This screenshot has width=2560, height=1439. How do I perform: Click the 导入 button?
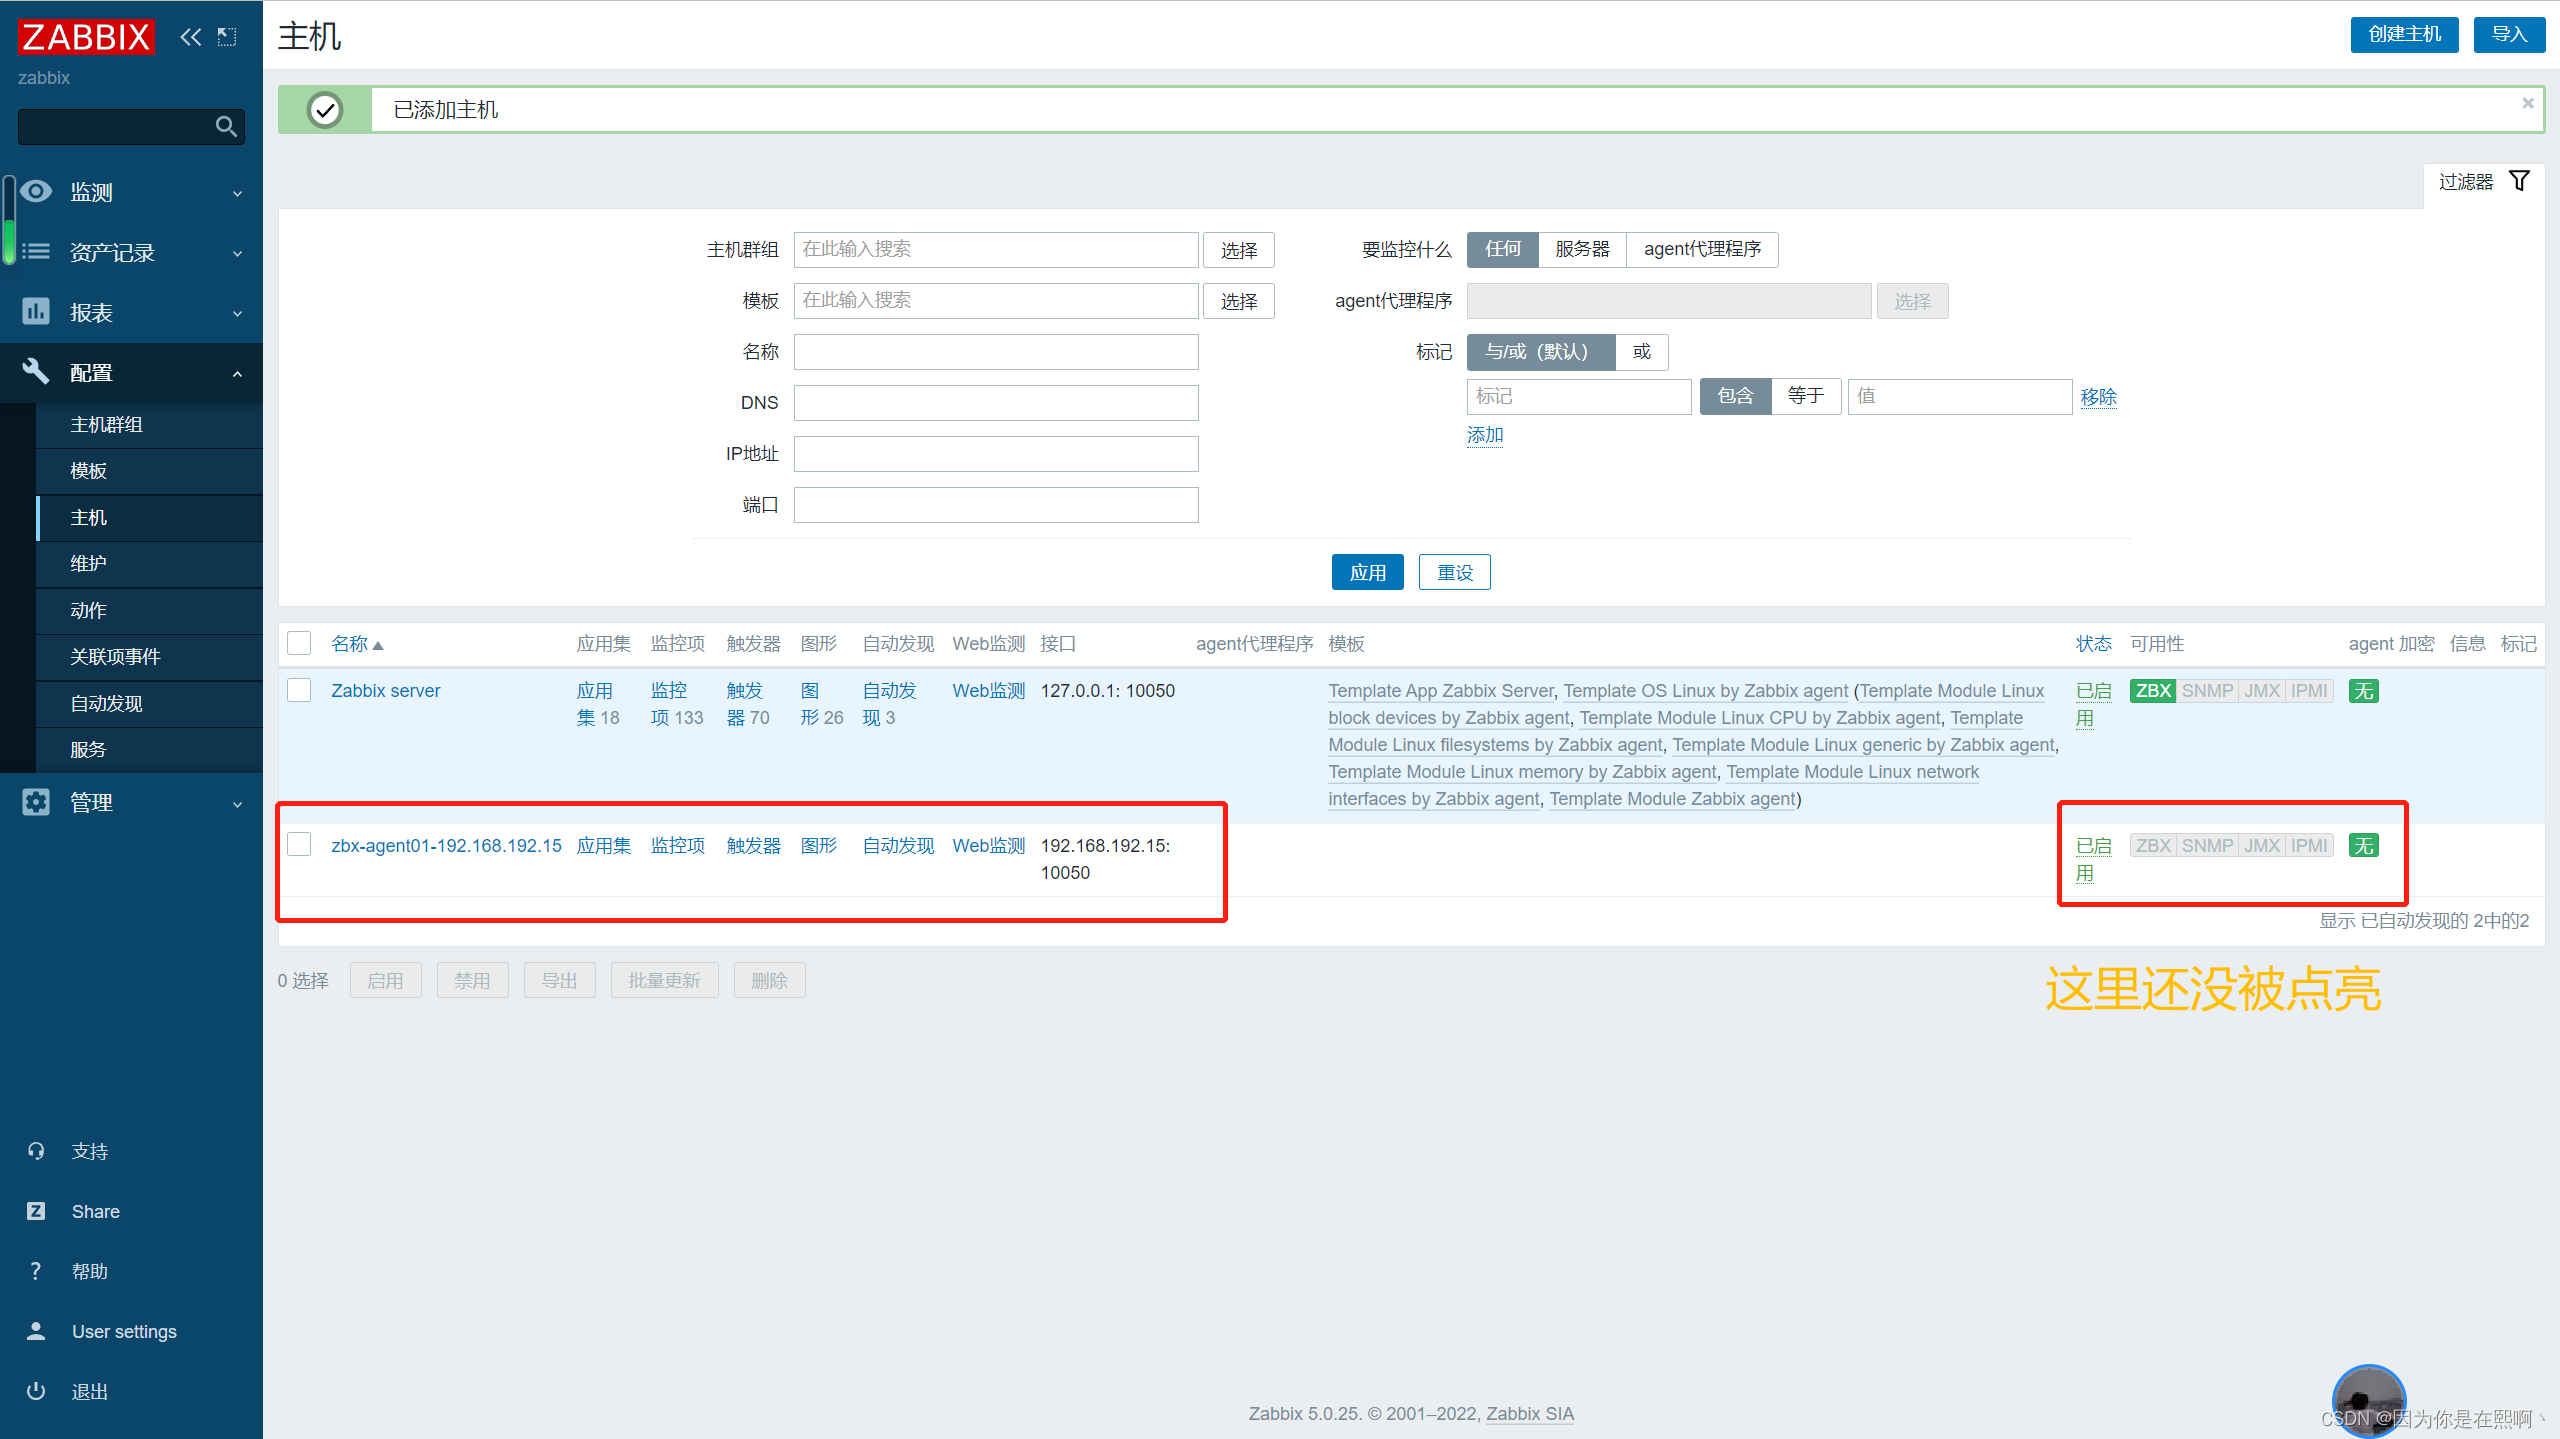click(2509, 35)
